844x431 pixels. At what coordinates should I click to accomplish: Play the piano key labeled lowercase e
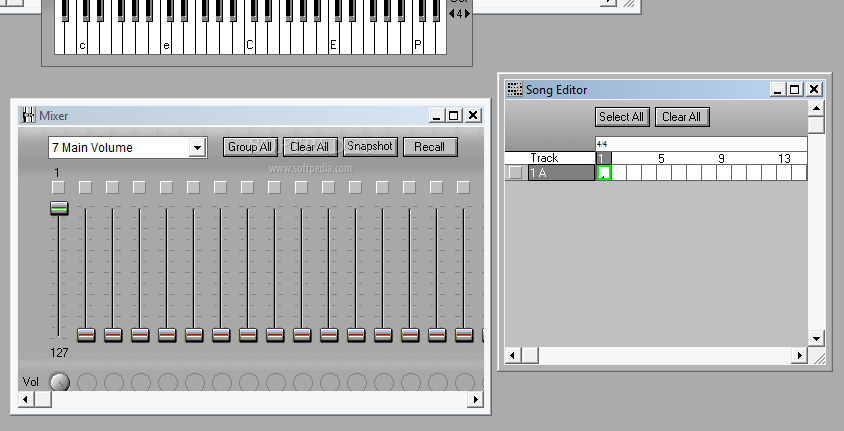coord(166,46)
